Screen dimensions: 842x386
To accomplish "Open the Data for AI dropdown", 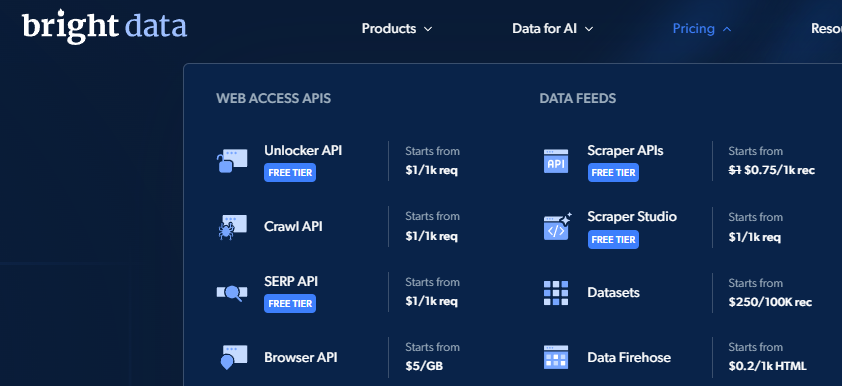I will [x=553, y=28].
